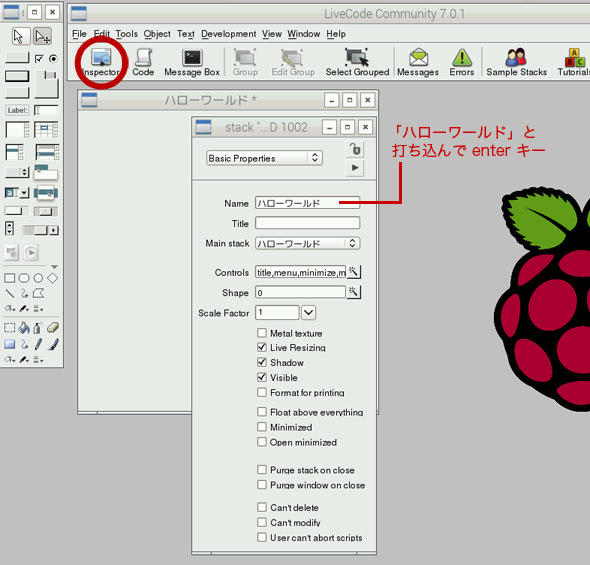
Task: Enable the Metal texture checkbox
Action: pyautogui.click(x=262, y=333)
